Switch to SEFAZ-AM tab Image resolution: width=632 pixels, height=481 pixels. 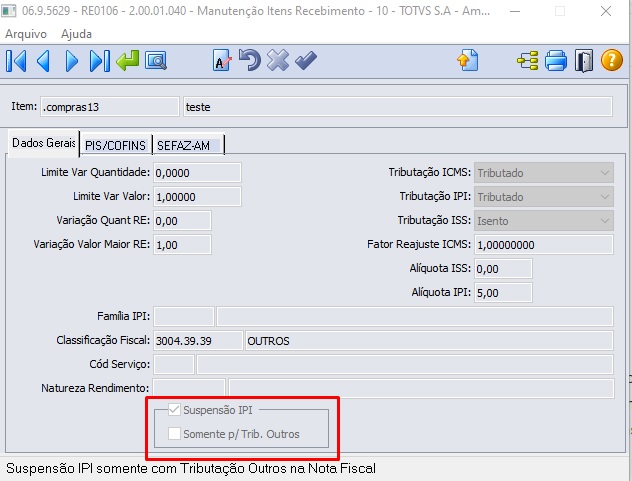click(x=188, y=145)
